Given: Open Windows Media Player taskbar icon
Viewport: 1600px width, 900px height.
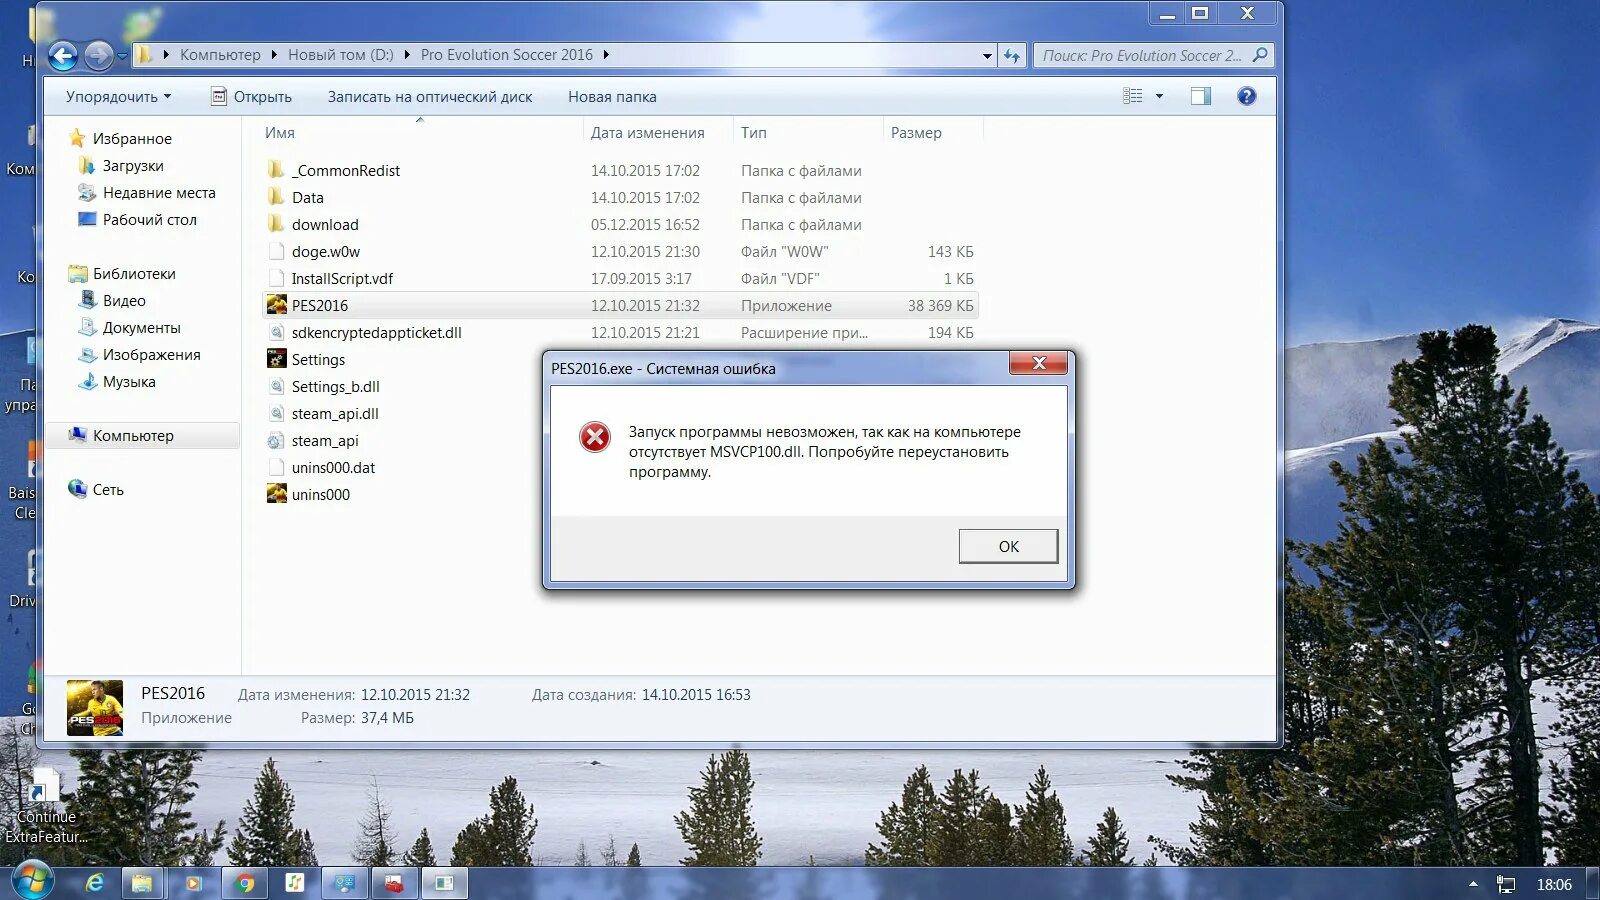Looking at the screenshot, I should pyautogui.click(x=193, y=883).
